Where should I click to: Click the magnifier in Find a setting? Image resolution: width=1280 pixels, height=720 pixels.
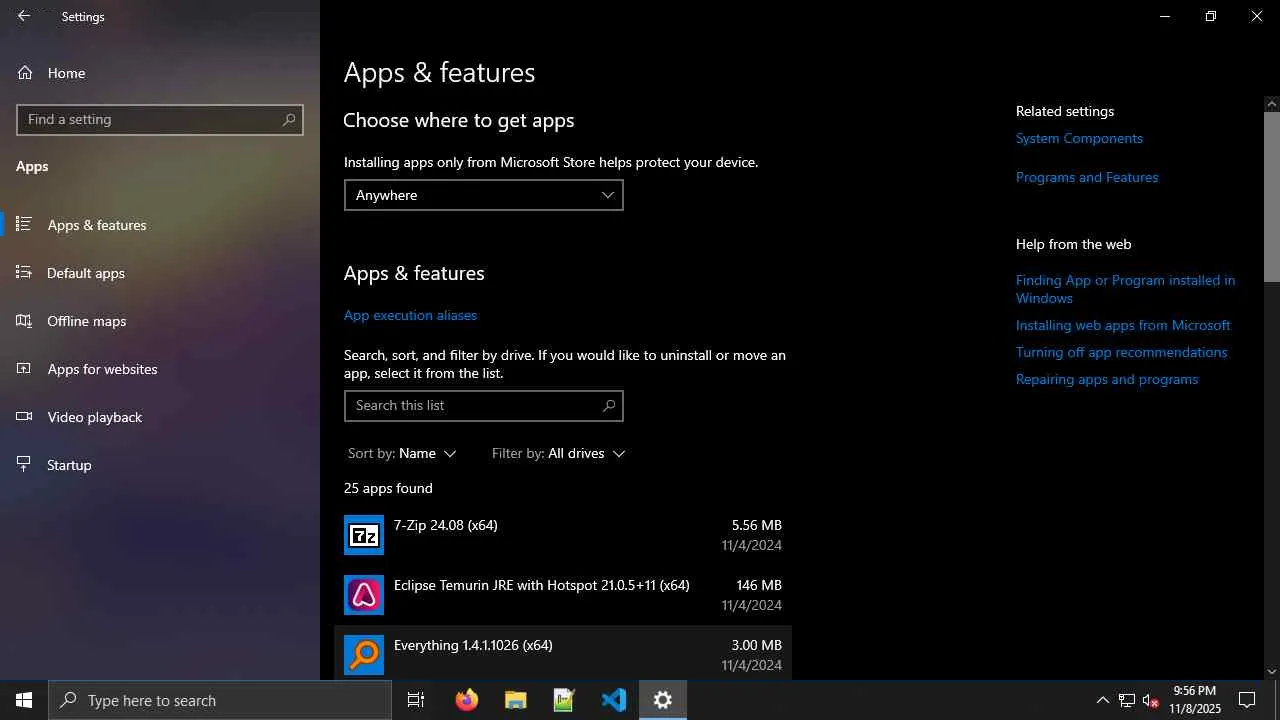[289, 119]
